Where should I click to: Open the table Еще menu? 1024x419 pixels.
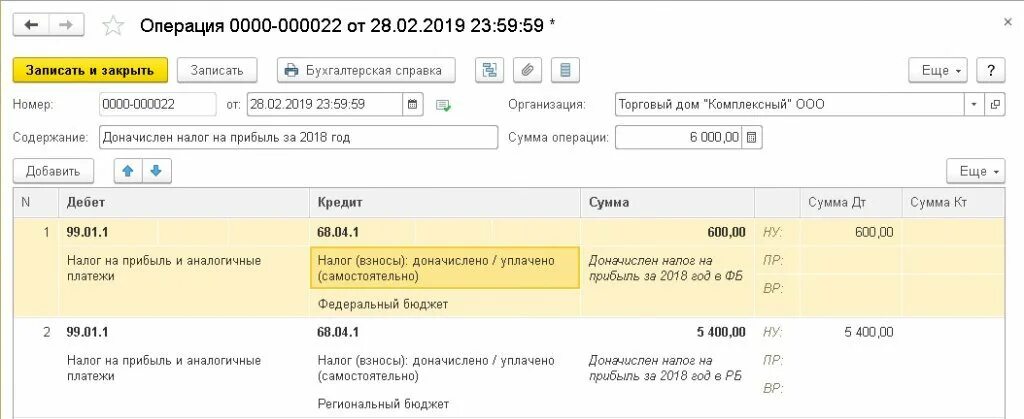click(x=976, y=172)
